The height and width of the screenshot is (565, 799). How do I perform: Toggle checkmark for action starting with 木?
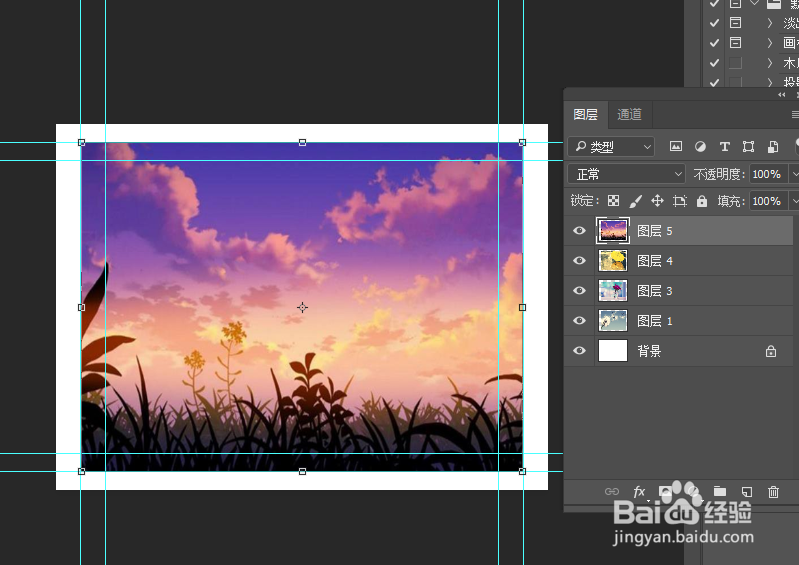click(x=714, y=63)
